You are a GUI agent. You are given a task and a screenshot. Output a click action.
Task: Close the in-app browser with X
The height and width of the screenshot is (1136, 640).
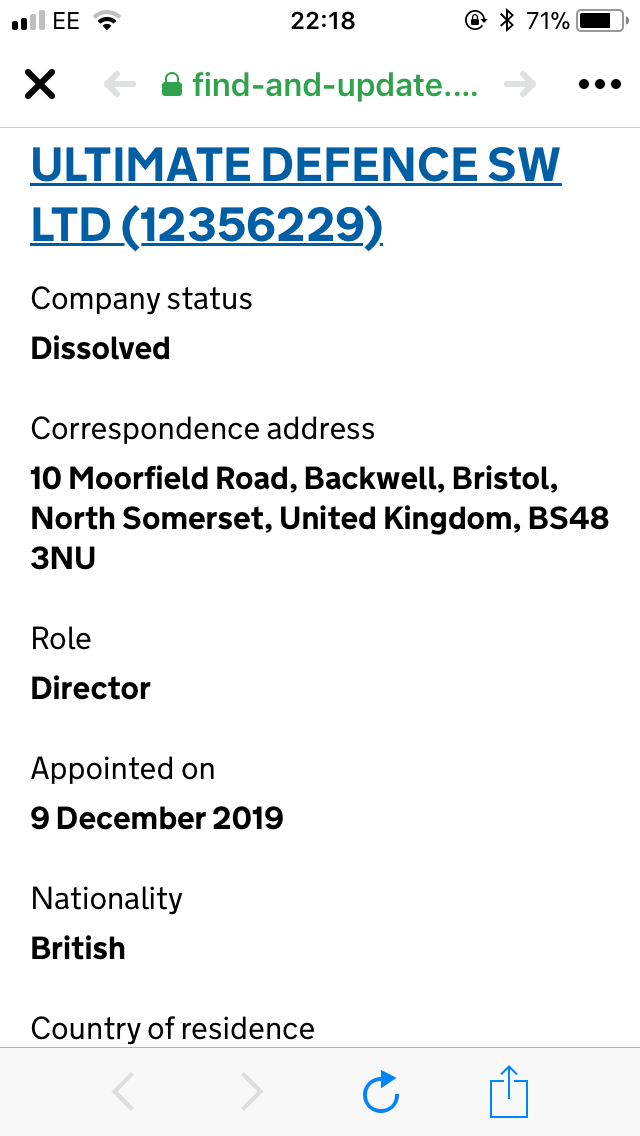click(40, 85)
